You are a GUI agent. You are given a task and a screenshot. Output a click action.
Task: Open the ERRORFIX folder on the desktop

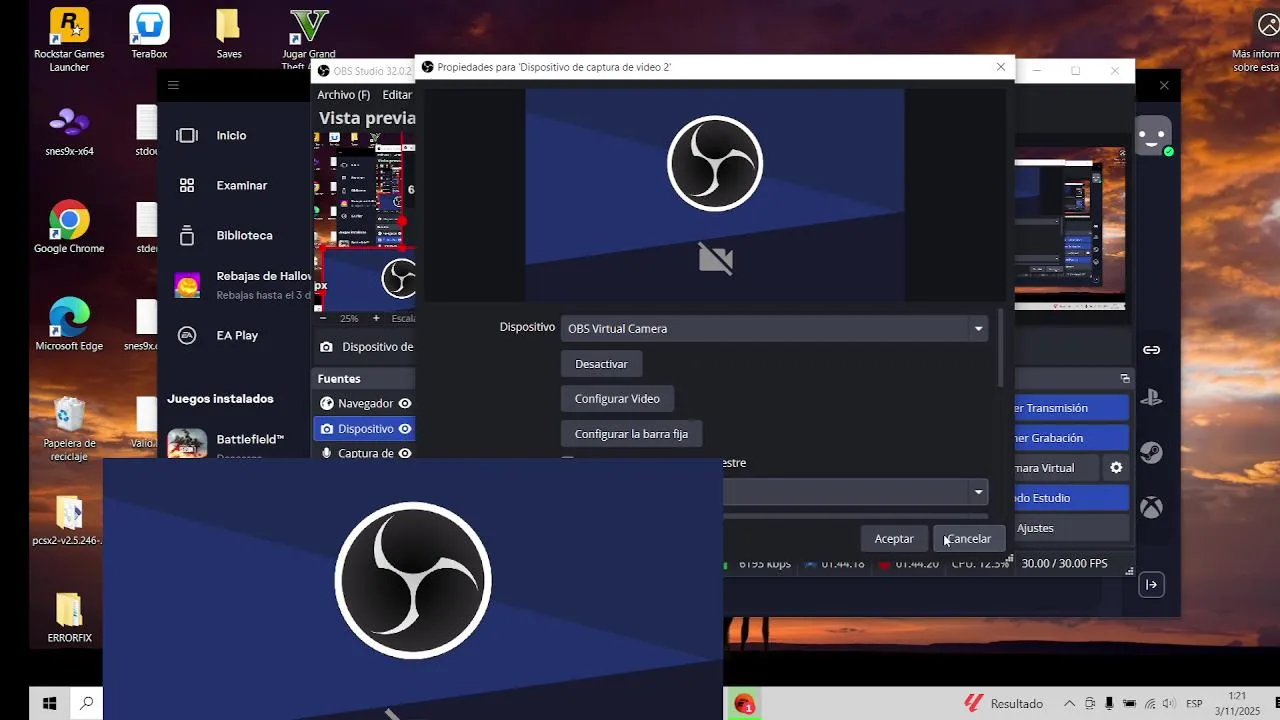pos(69,617)
